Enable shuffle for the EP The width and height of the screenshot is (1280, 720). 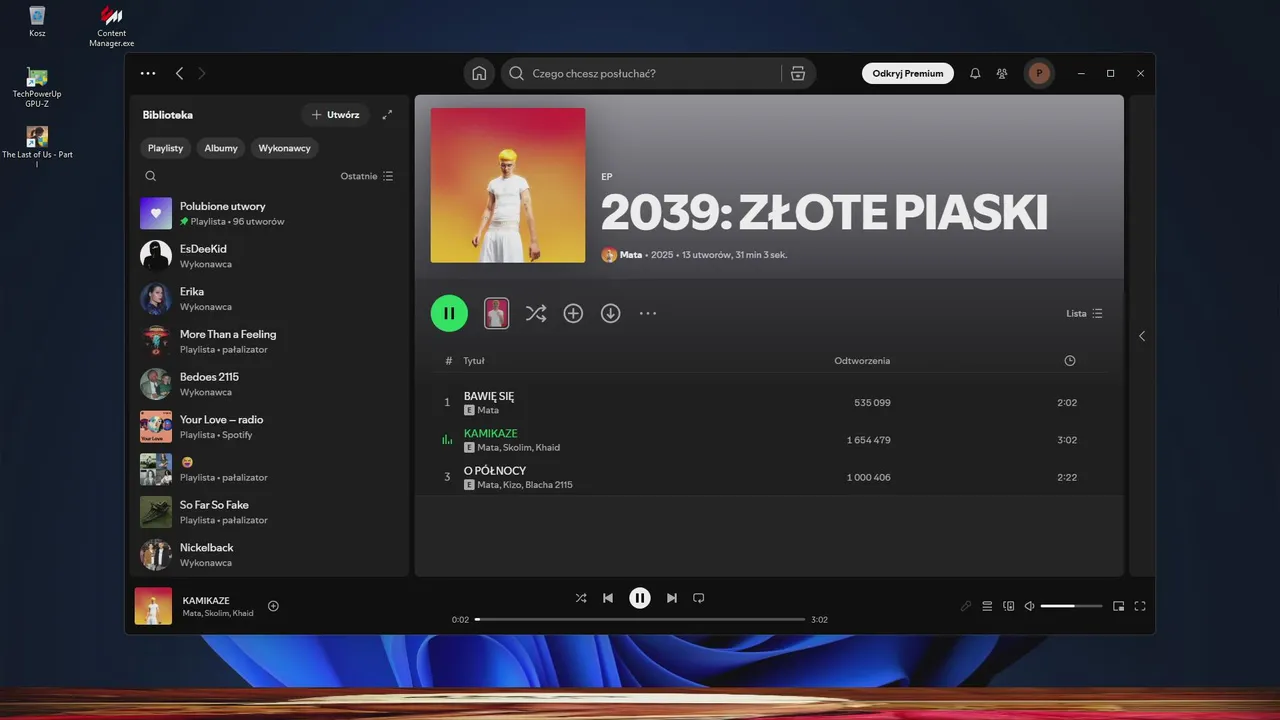(536, 313)
